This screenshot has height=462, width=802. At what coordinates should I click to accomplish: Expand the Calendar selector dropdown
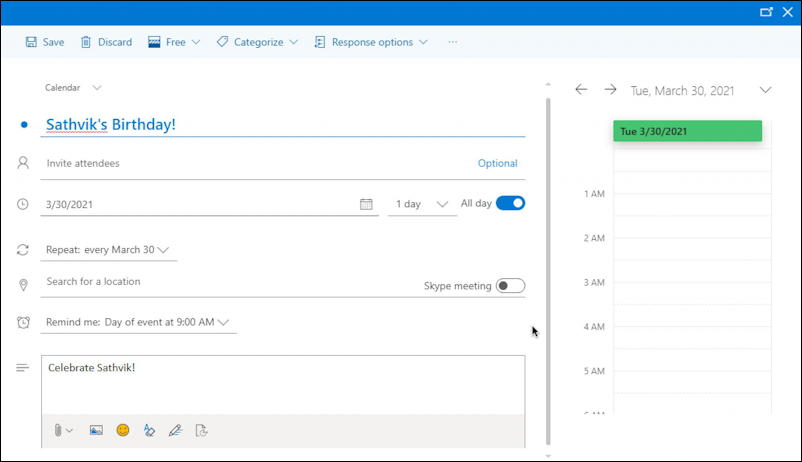click(x=97, y=87)
